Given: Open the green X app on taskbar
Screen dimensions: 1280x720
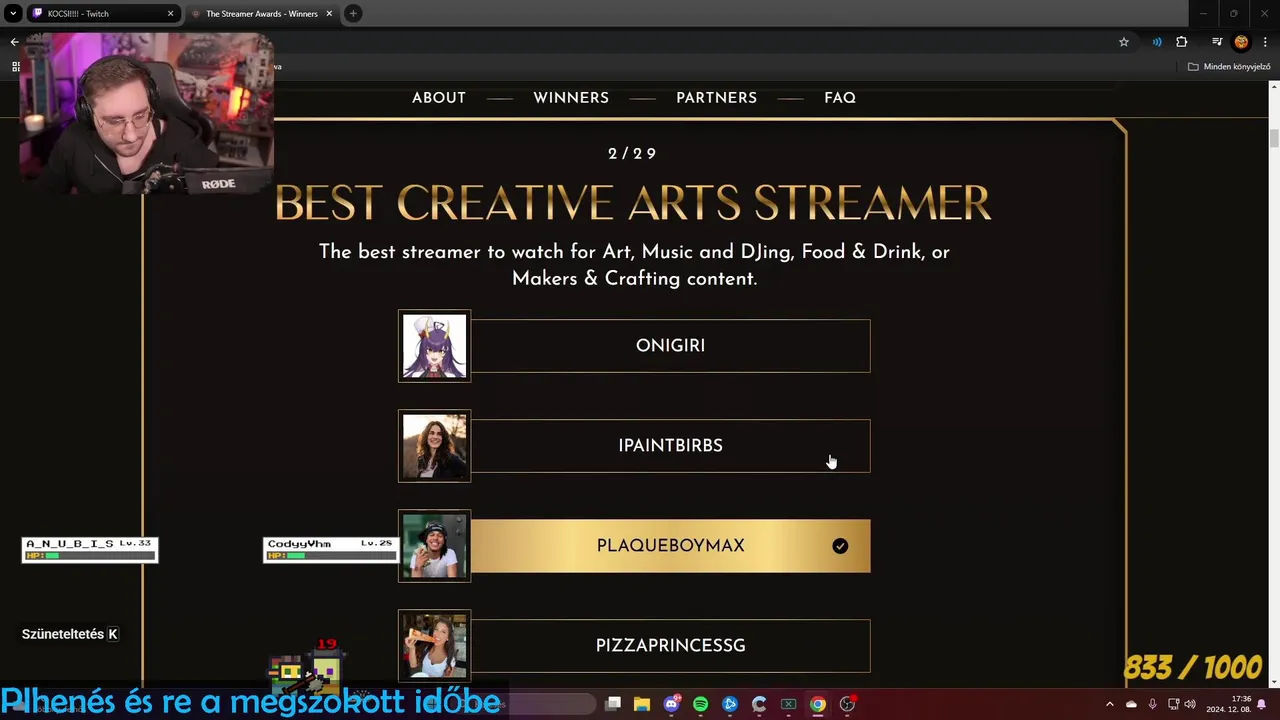Looking at the screenshot, I should click(788, 704).
